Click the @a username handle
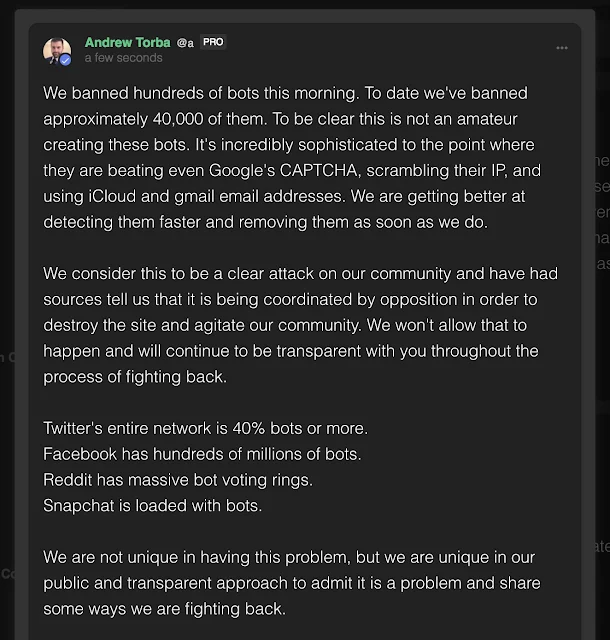This screenshot has height=640, width=610. pos(185,42)
